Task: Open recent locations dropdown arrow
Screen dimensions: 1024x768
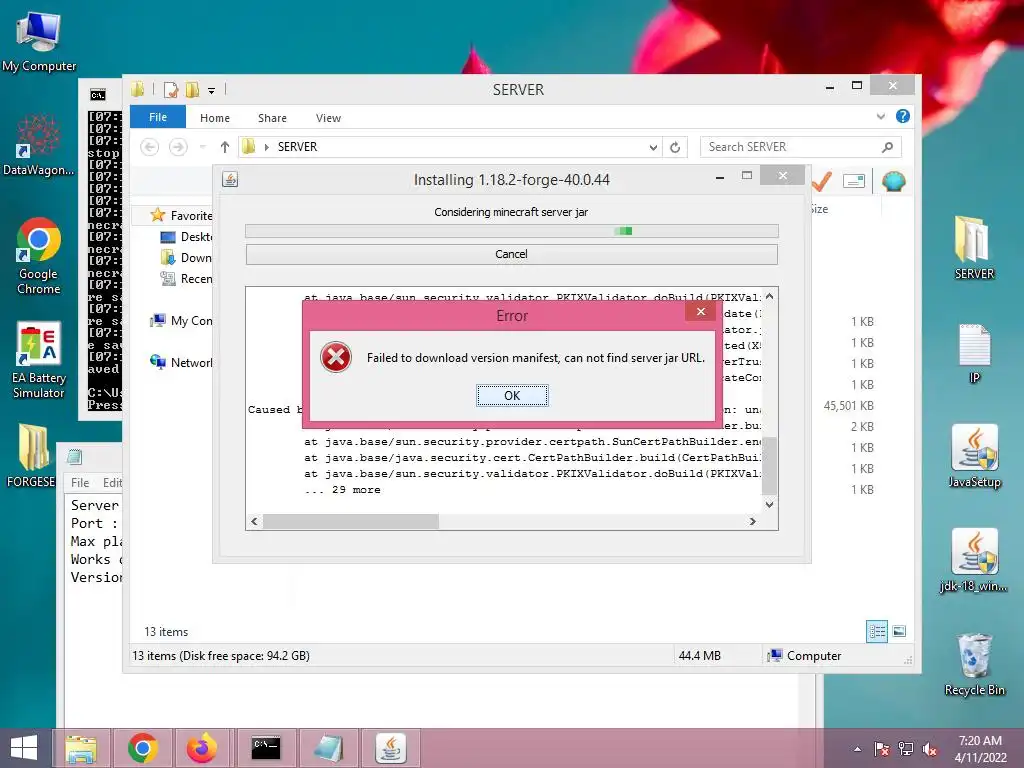Action: [202, 147]
